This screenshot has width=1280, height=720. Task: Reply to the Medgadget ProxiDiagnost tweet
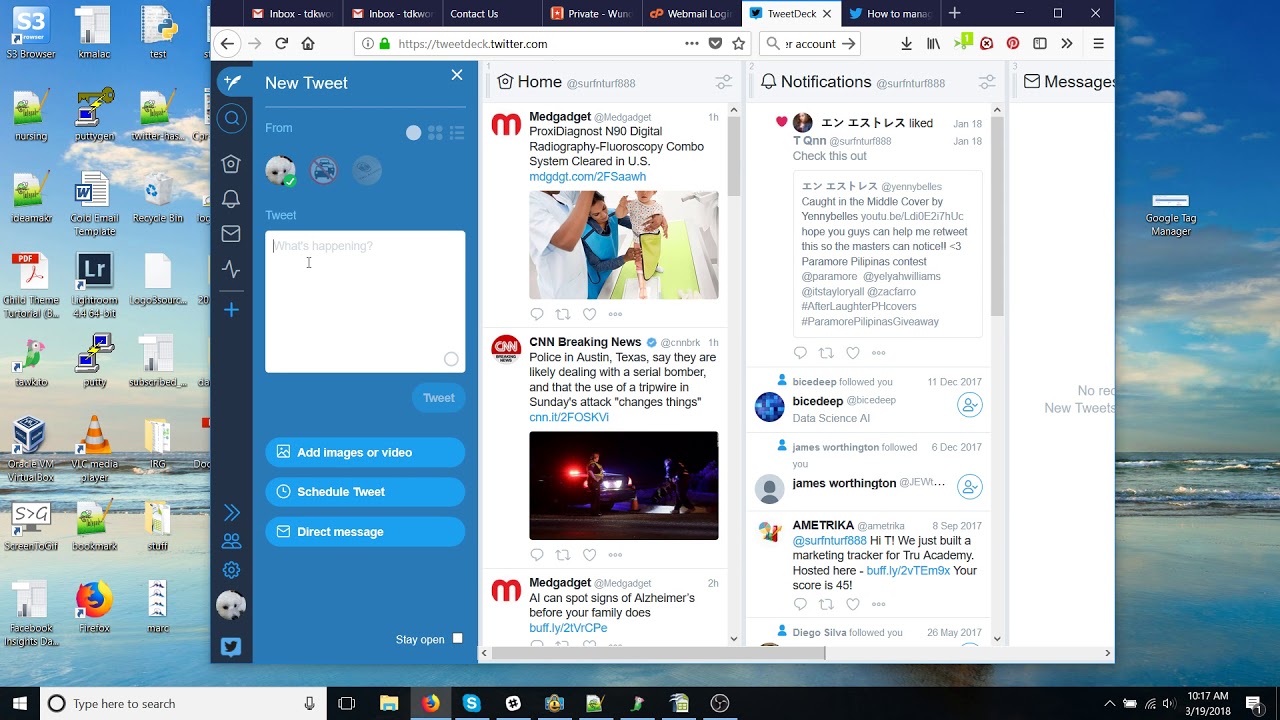coord(537,314)
